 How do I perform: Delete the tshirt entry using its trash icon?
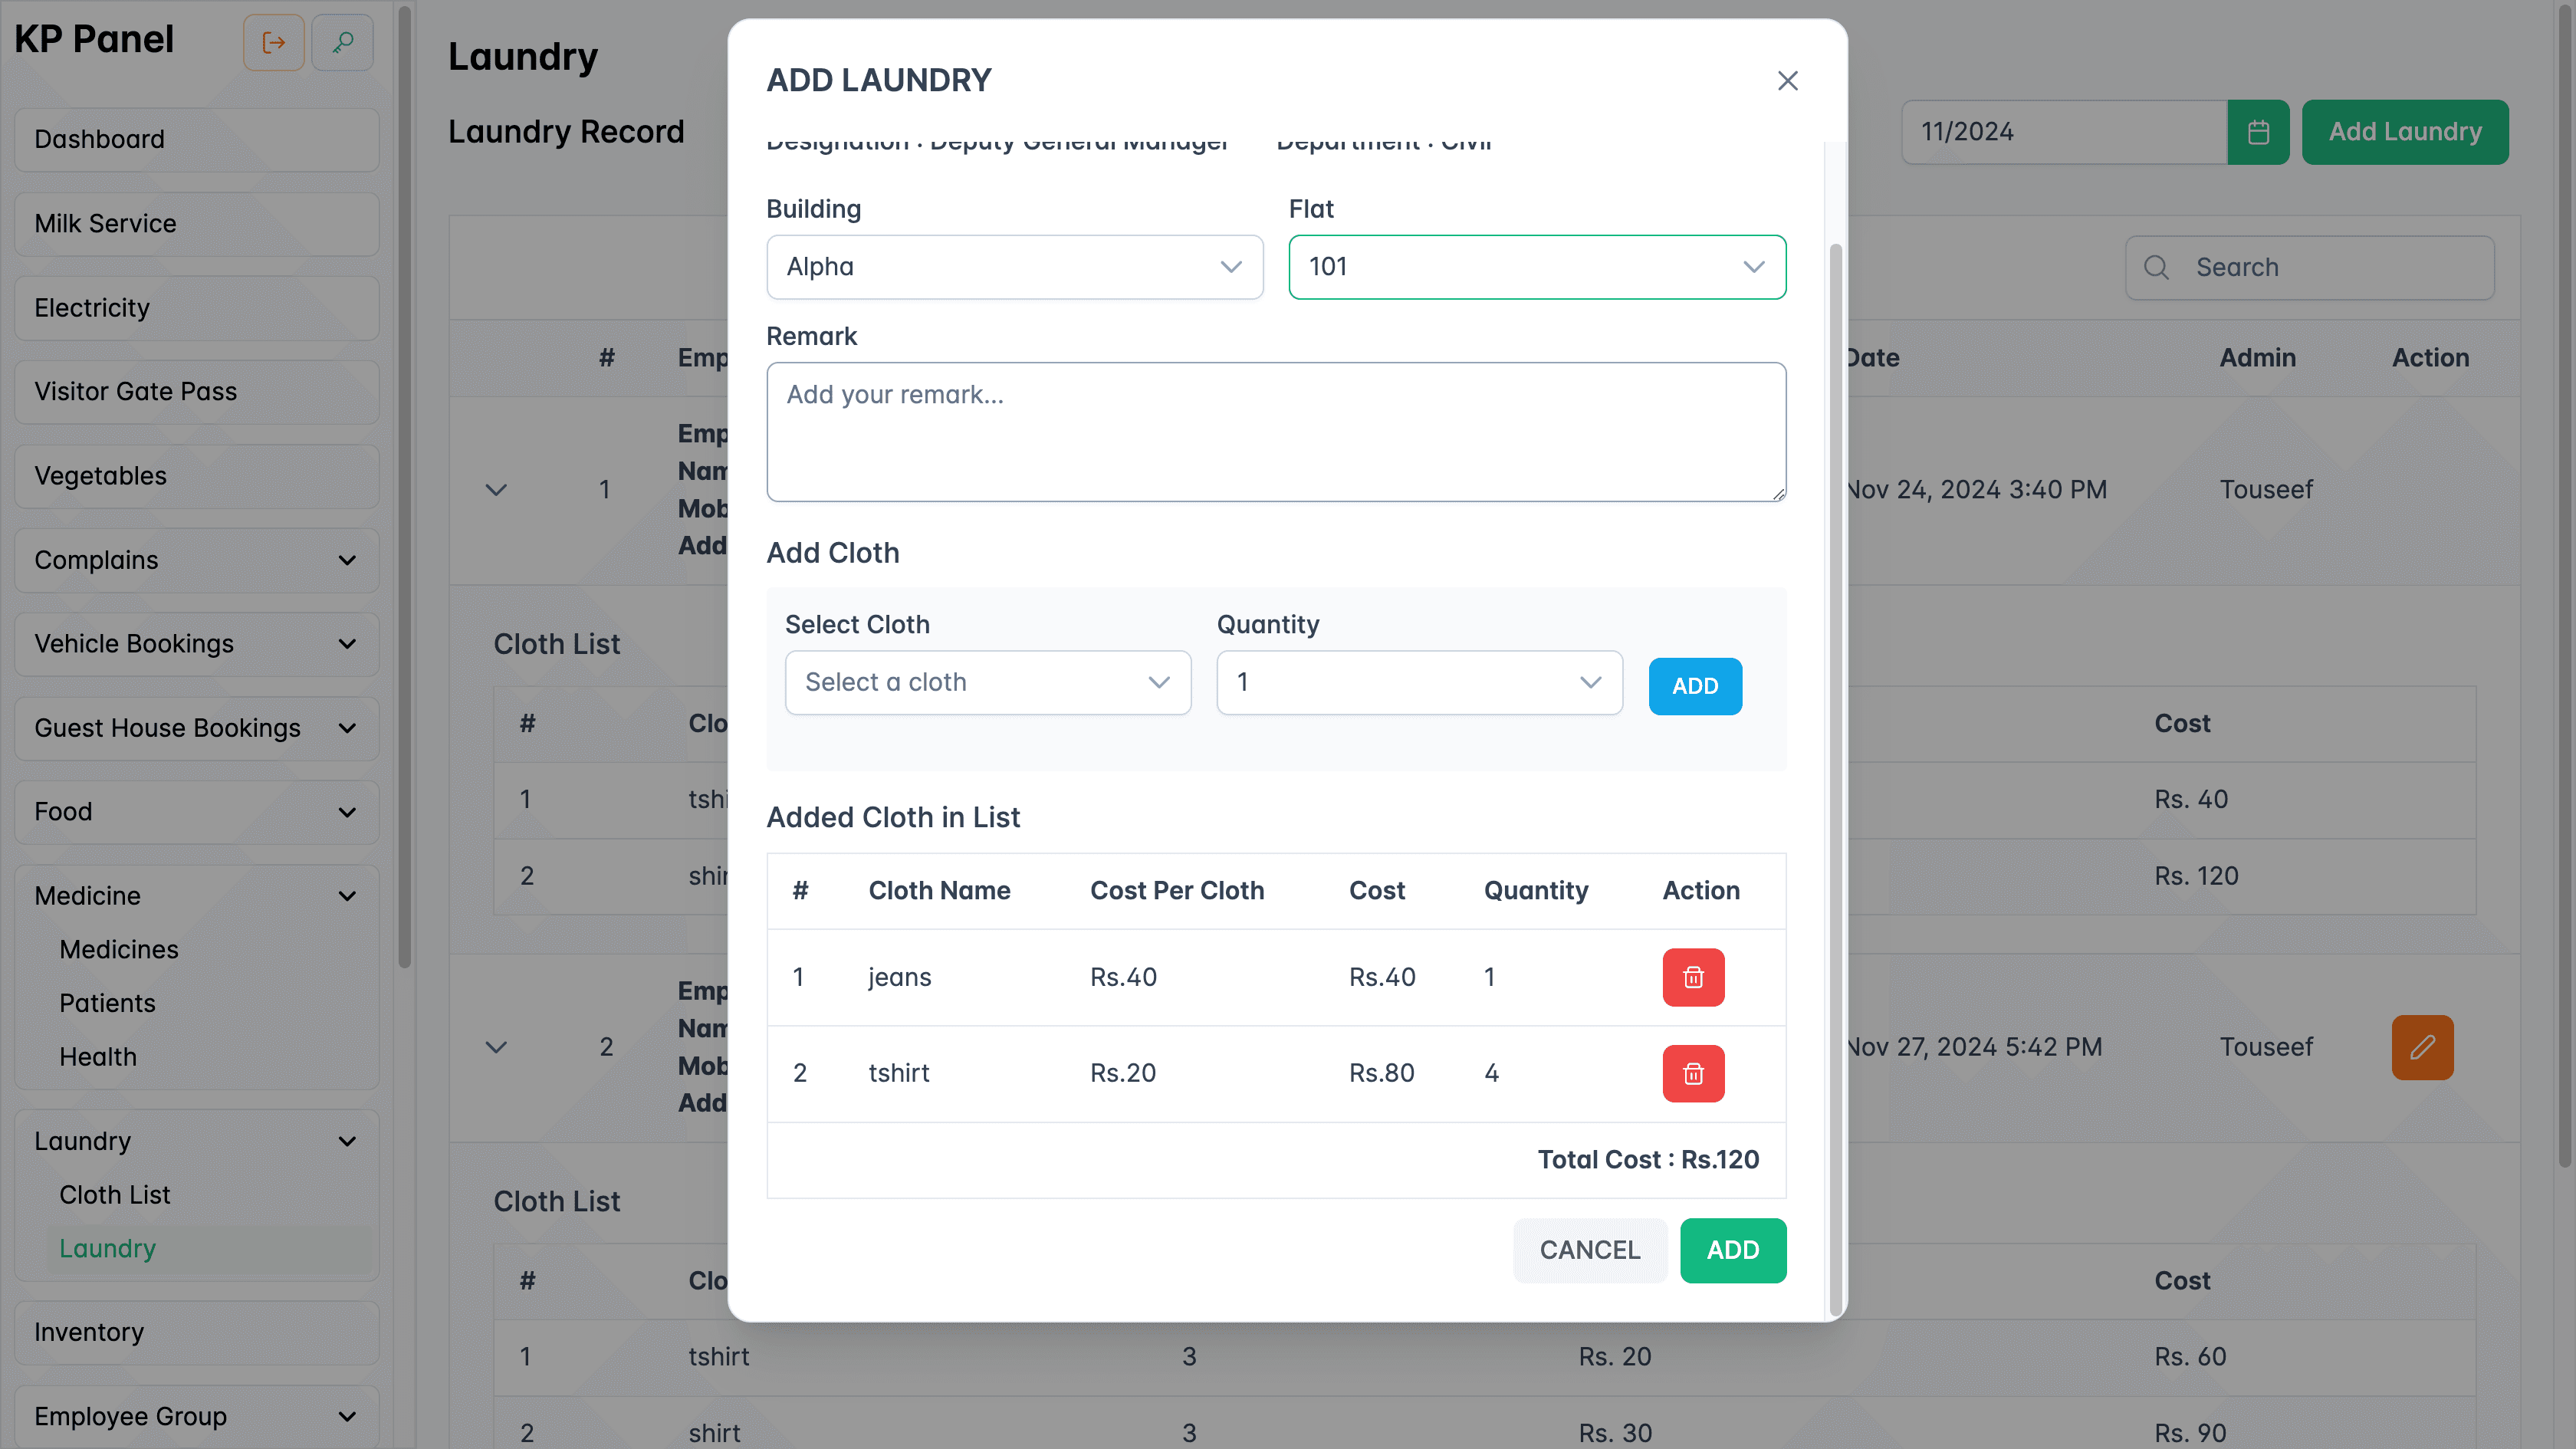(1693, 1073)
